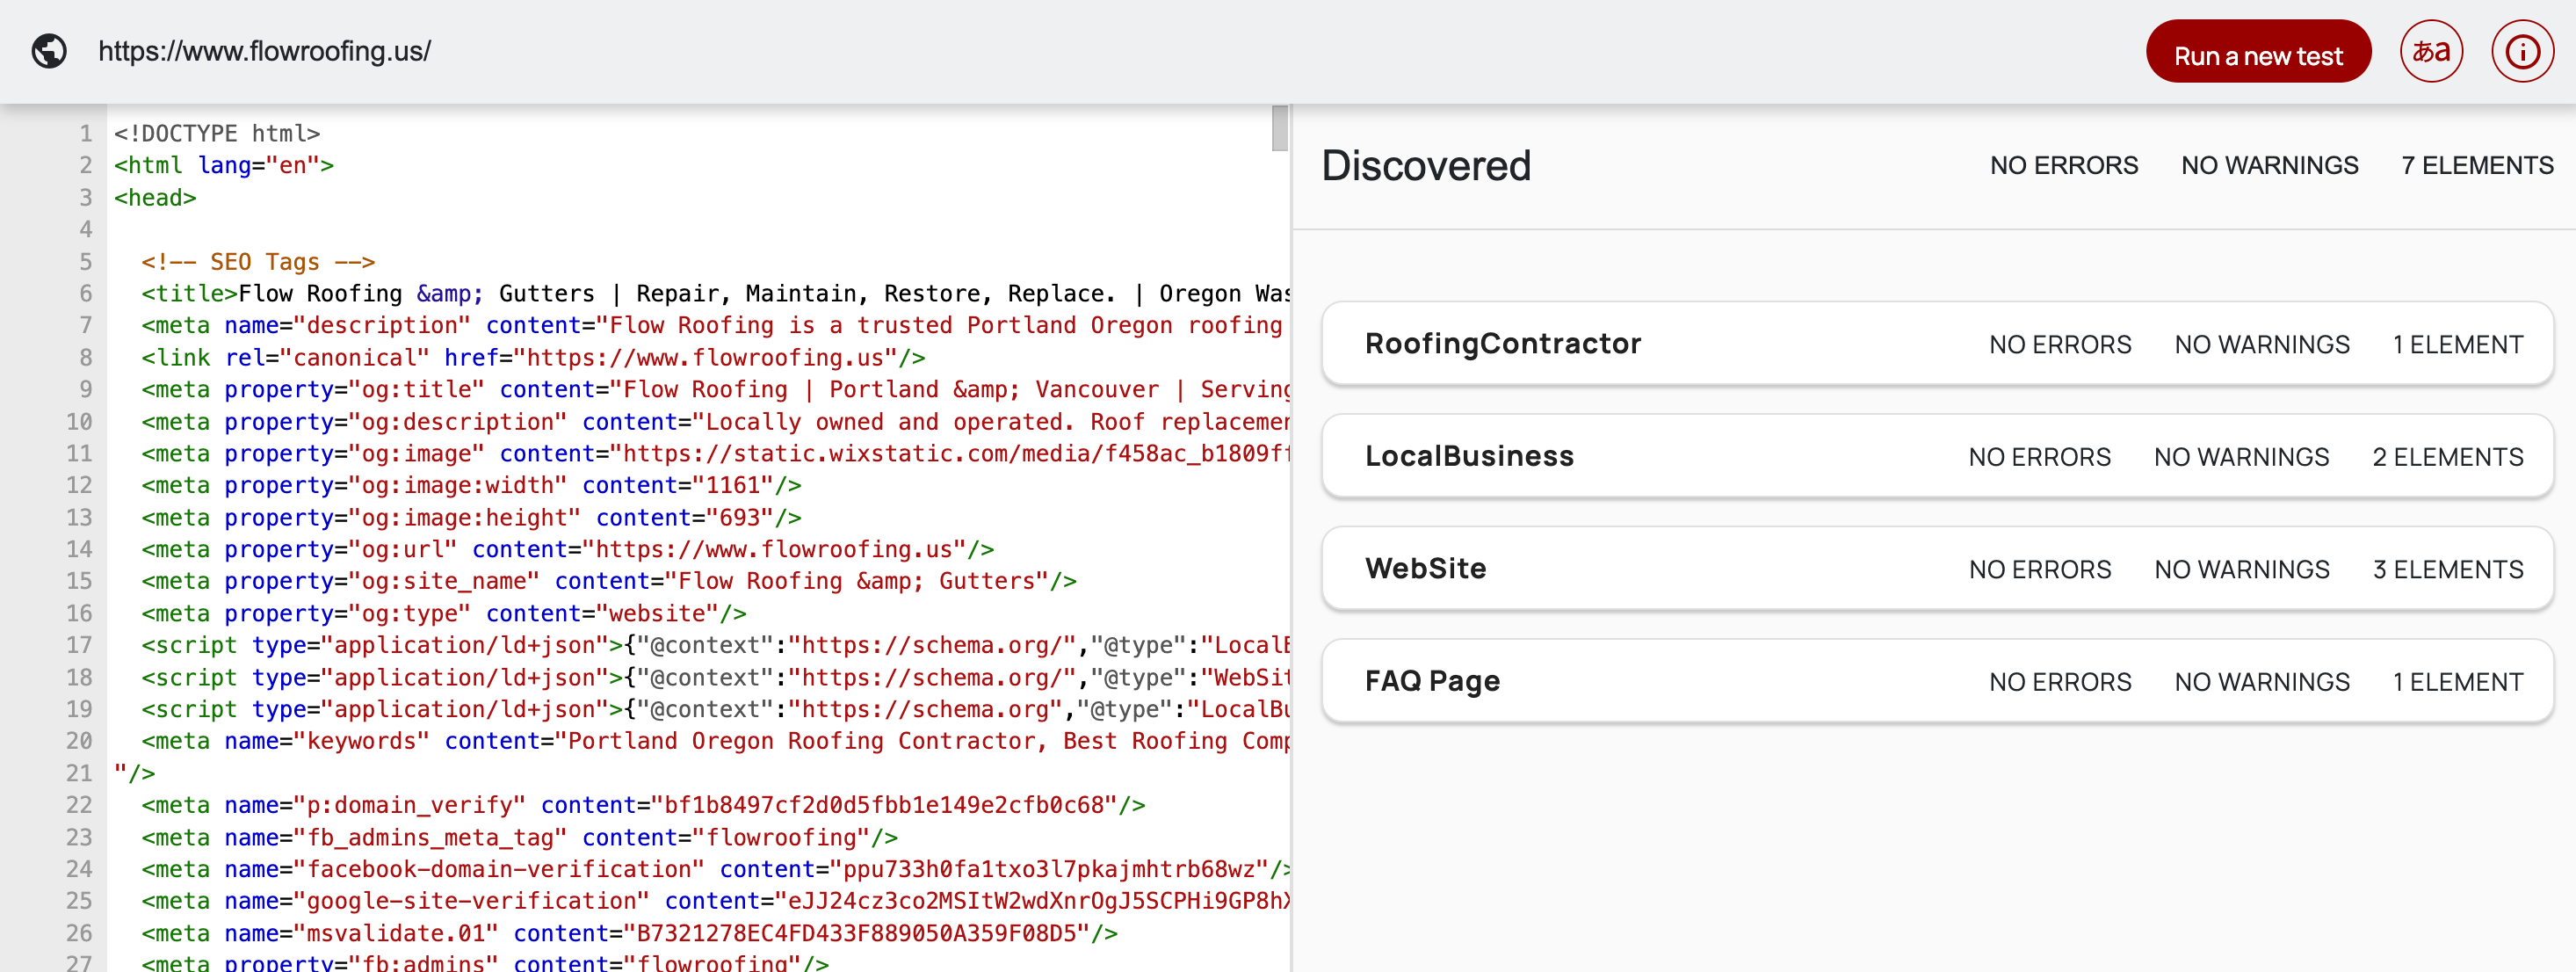This screenshot has width=2576, height=972.
Task: Click line number 21 in the gutter
Action: click(x=79, y=773)
